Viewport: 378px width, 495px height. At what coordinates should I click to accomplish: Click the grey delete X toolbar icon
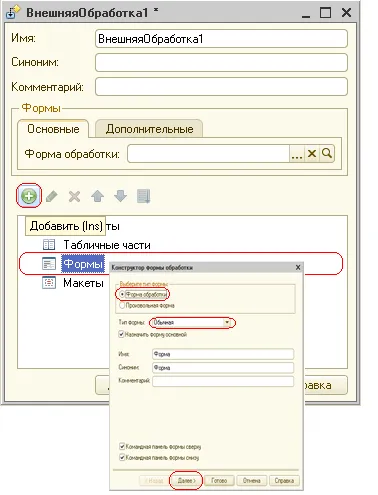click(x=74, y=196)
